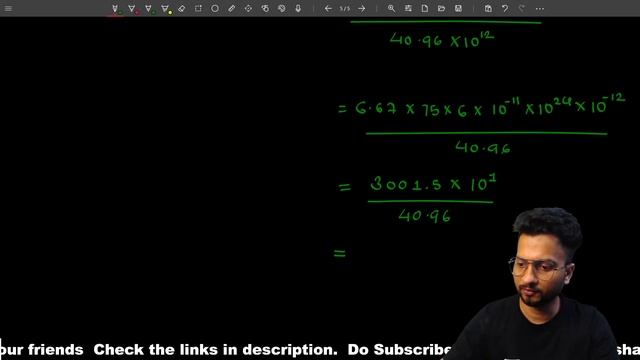This screenshot has width=640, height=360.
Task: Select the ruler tool
Action: 231,8
